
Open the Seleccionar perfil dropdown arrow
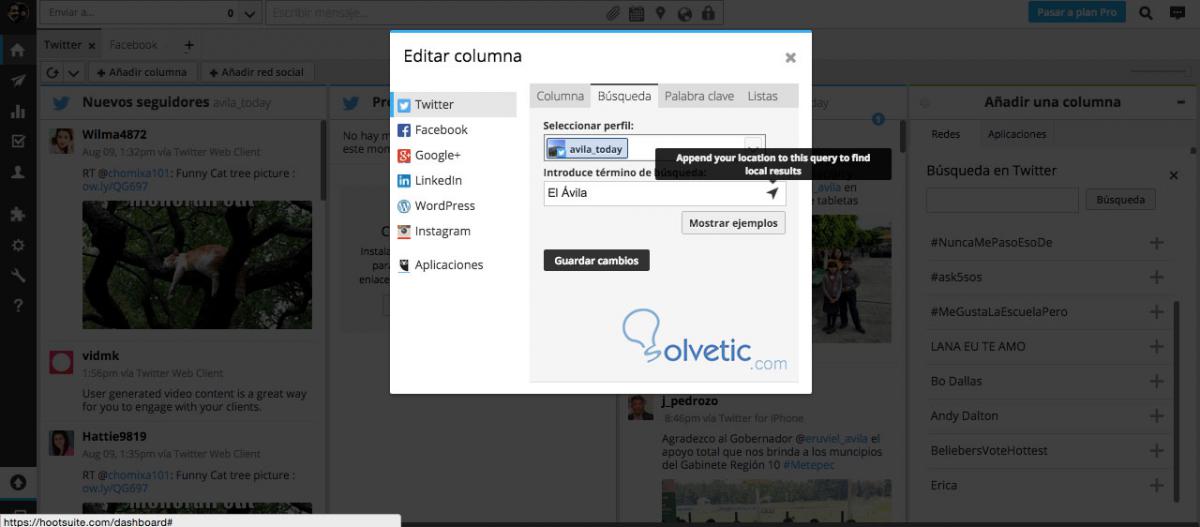pos(755,148)
